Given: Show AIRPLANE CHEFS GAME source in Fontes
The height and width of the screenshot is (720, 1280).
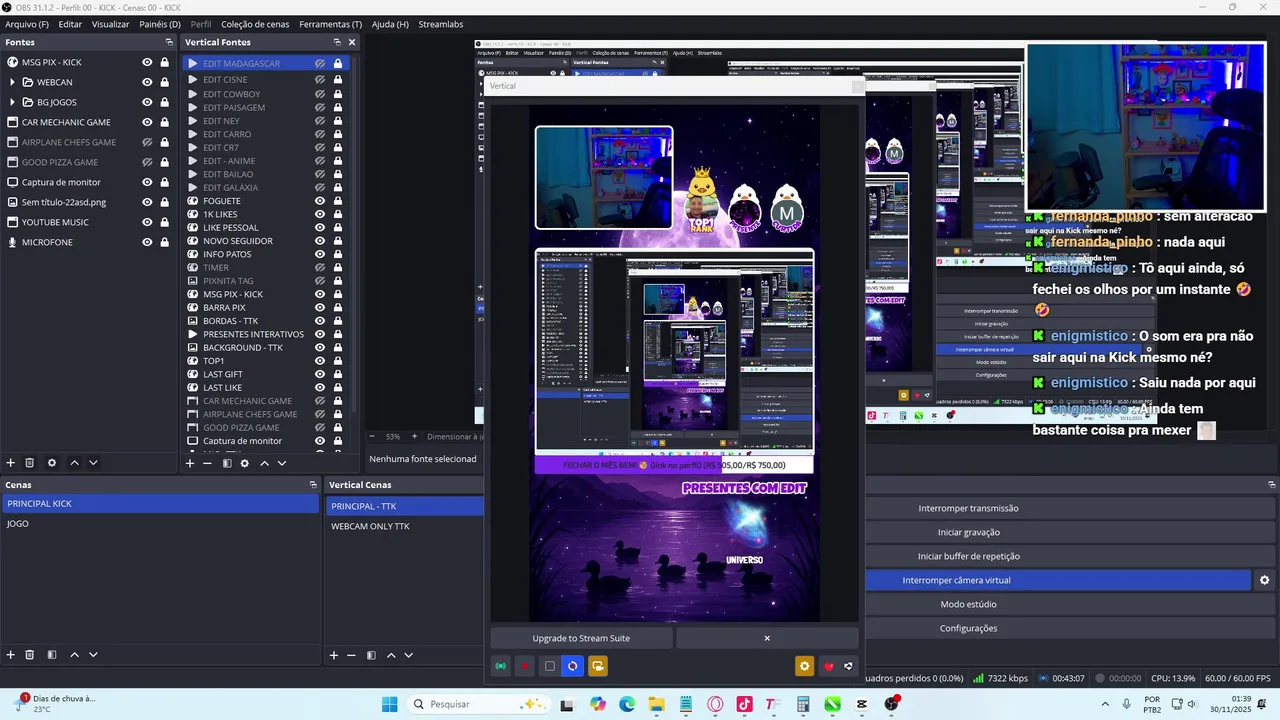Looking at the screenshot, I should click(147, 142).
